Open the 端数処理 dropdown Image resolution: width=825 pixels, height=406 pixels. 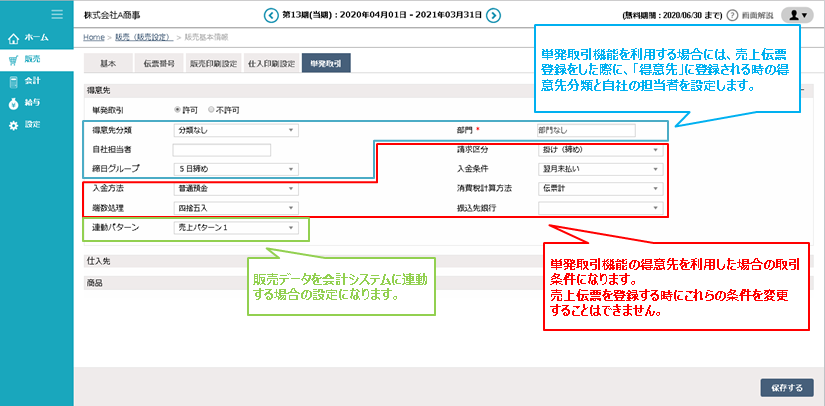236,208
